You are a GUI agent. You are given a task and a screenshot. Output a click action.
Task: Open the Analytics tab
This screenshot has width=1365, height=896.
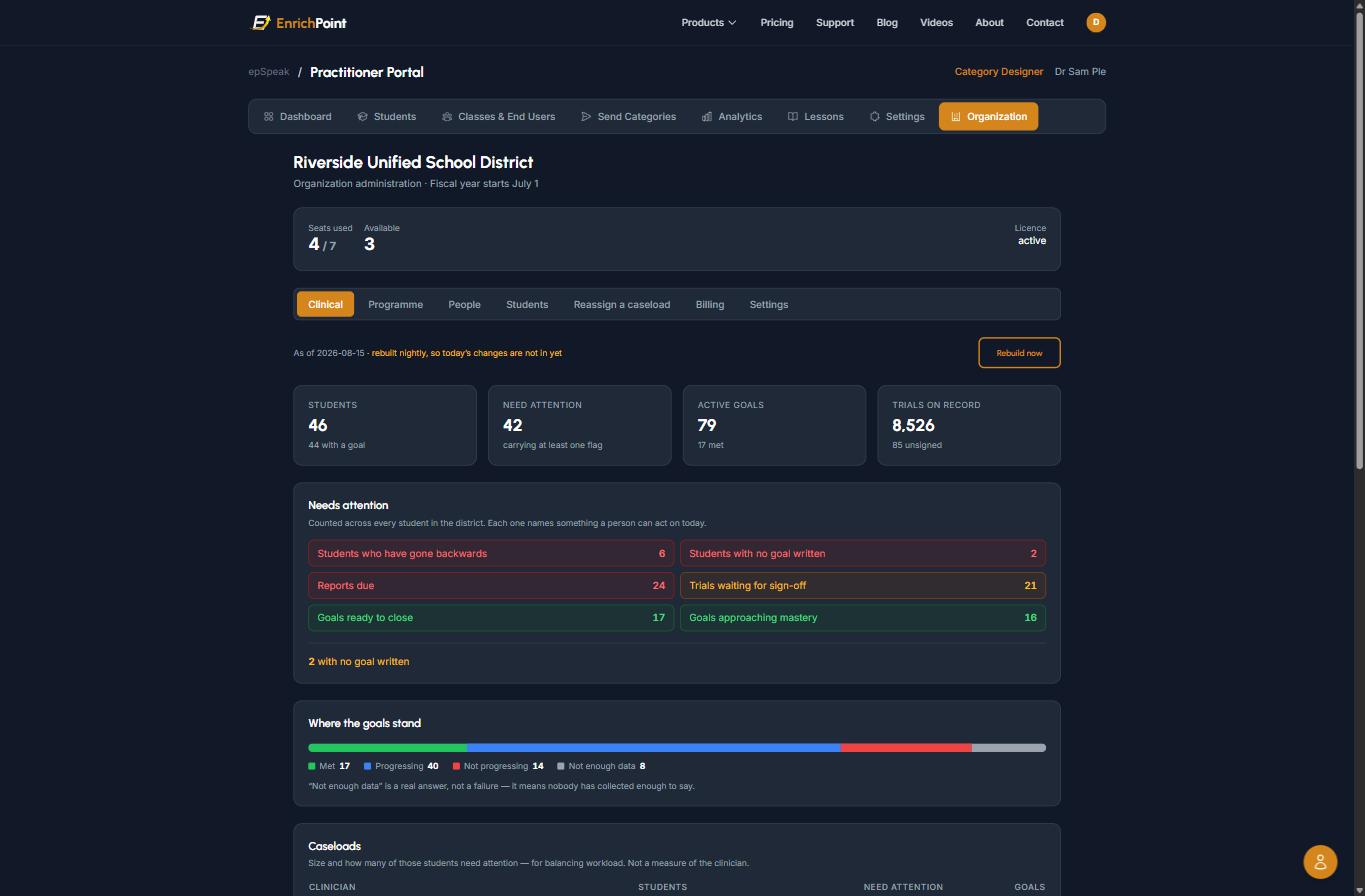pos(732,117)
